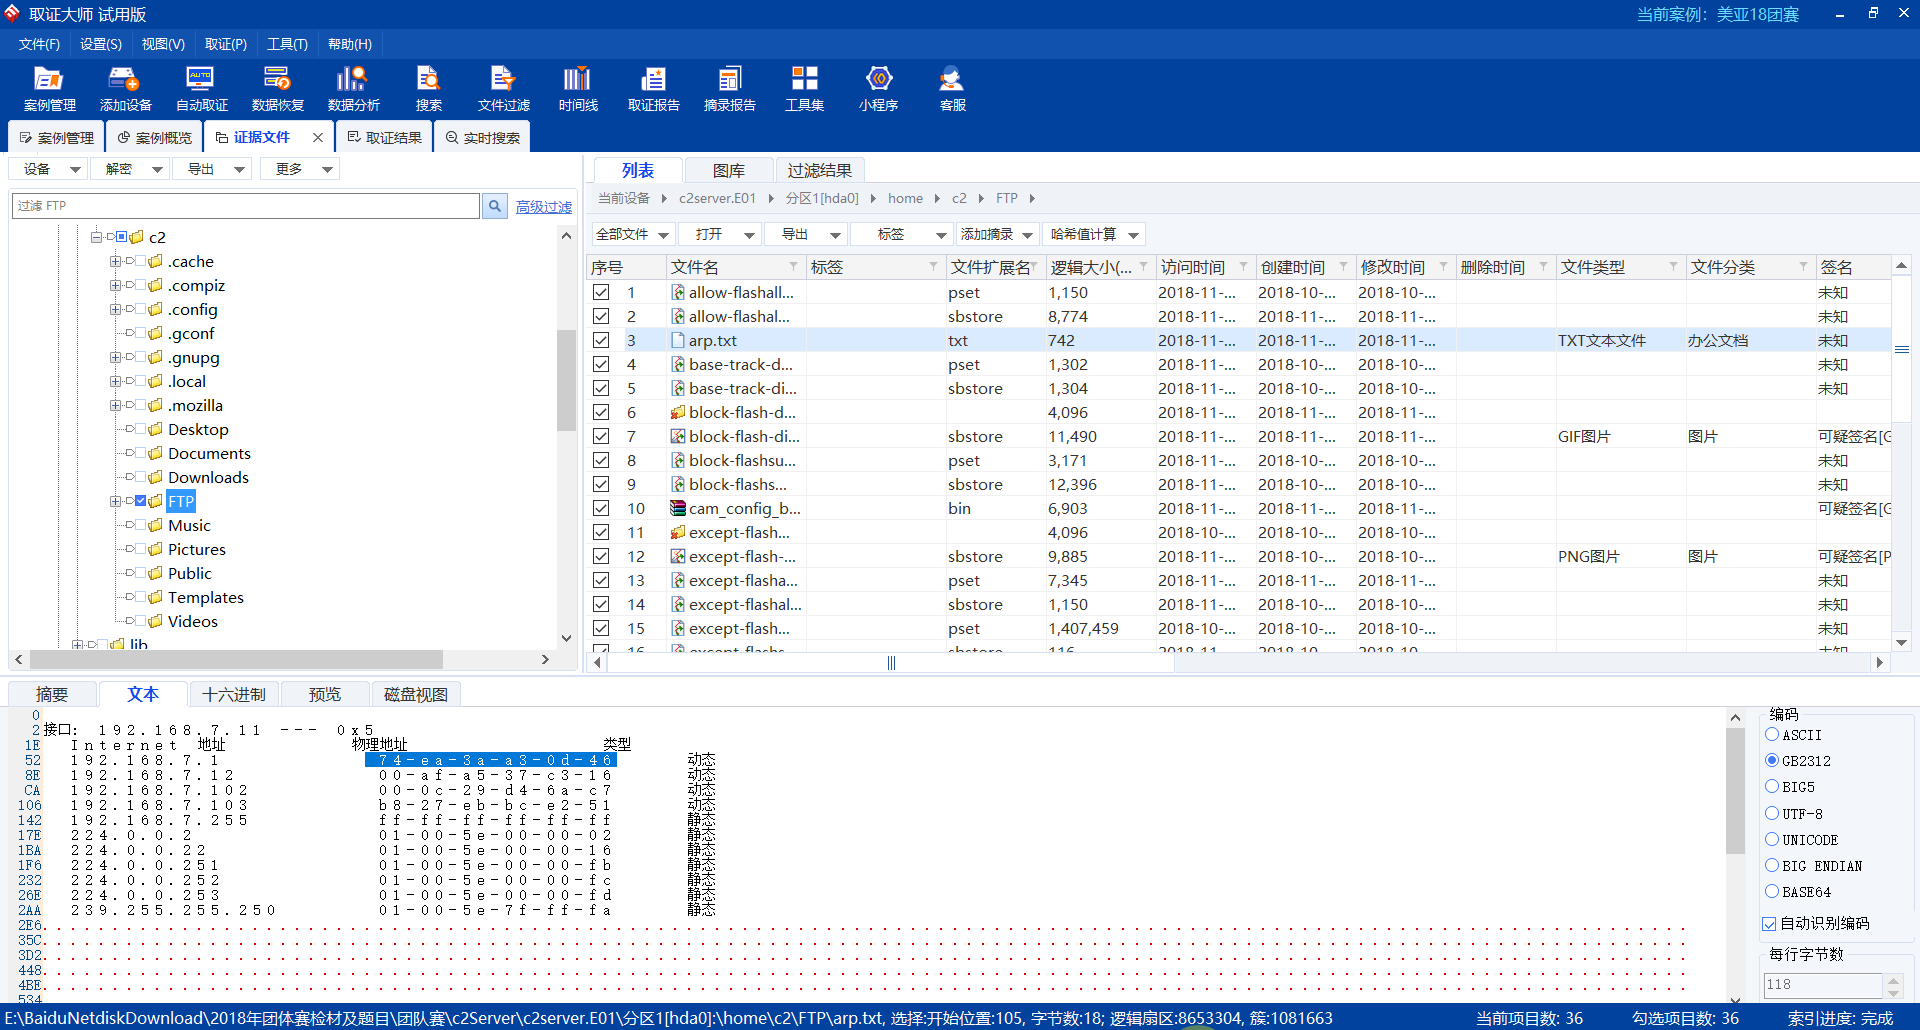Open the 时间线 view
The height and width of the screenshot is (1030, 1920).
[x=578, y=88]
